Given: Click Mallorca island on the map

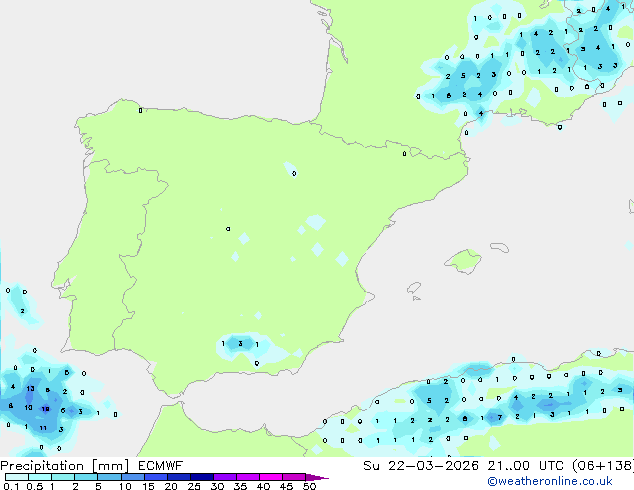Looking at the screenshot, I should [463, 262].
